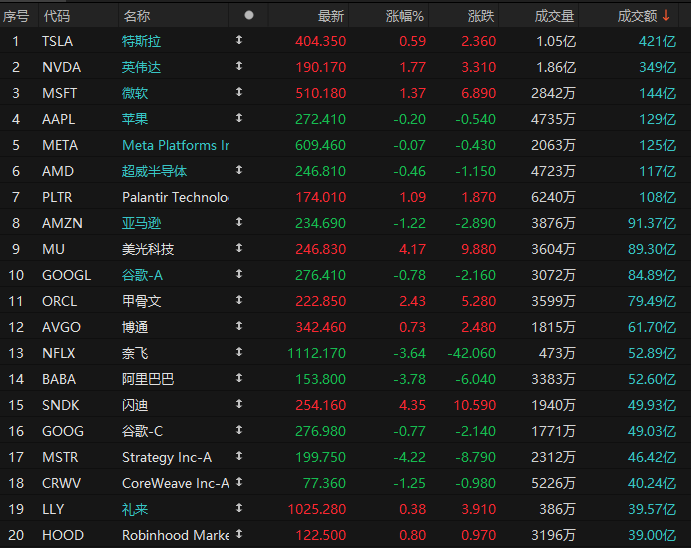The width and height of the screenshot is (691, 548).
Task: Click the 39.00亿 turnover value
Action: (652, 535)
